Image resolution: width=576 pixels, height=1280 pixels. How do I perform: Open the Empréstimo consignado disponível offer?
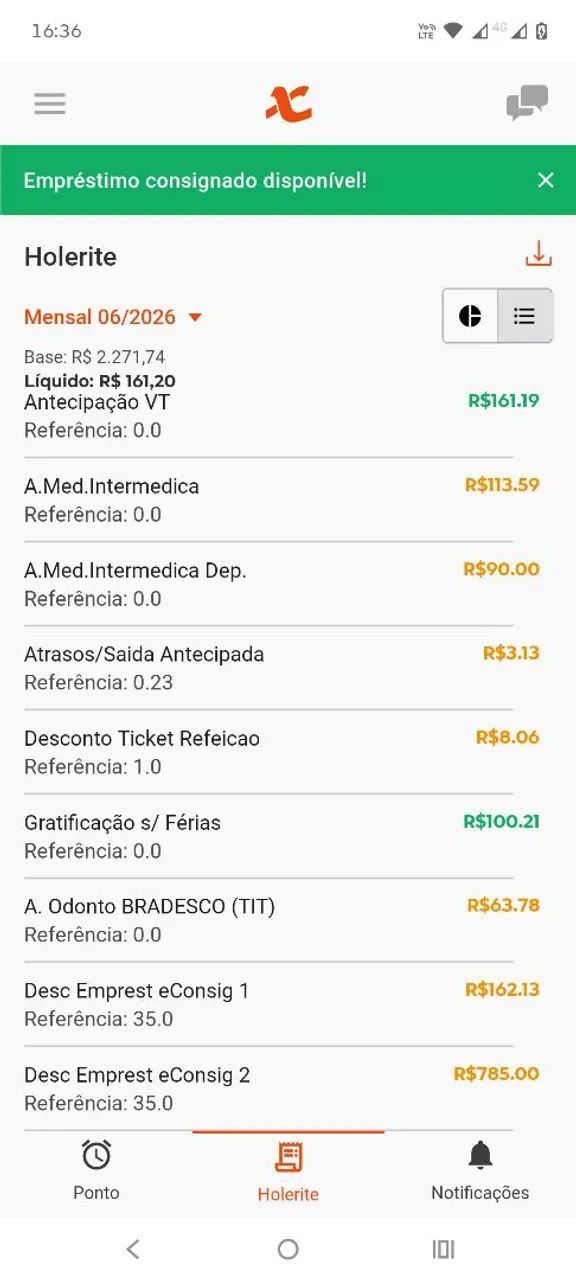click(195, 180)
